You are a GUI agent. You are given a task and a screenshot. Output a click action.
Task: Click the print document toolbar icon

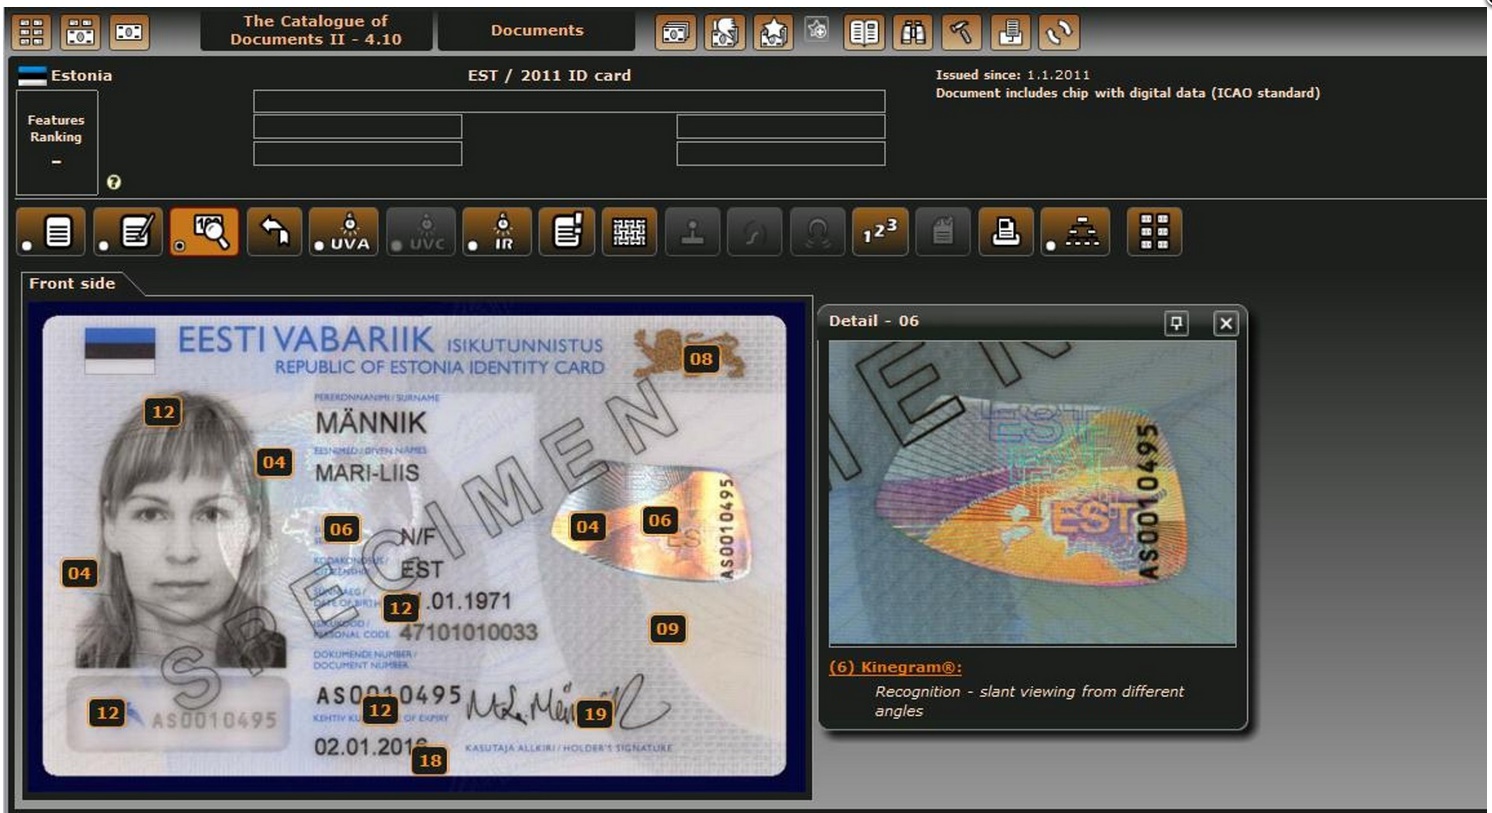point(1006,232)
